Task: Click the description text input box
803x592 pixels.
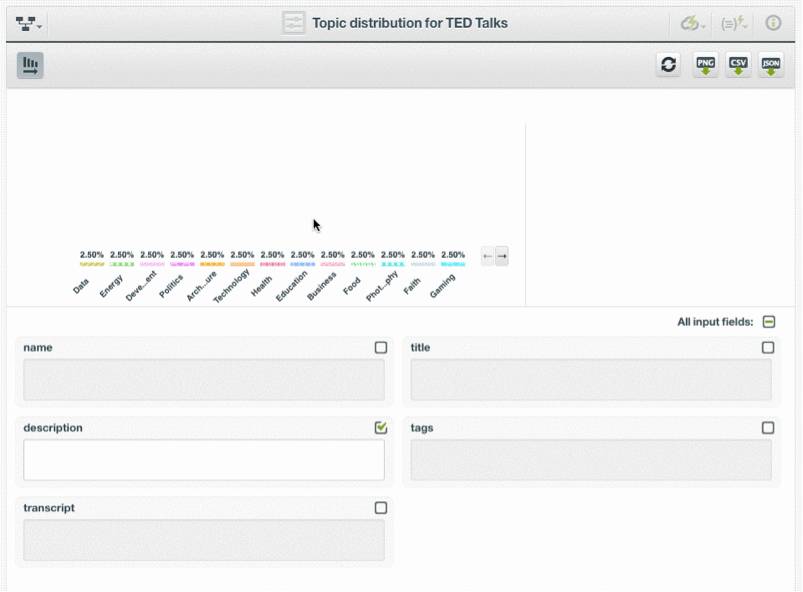Action: (x=204, y=460)
